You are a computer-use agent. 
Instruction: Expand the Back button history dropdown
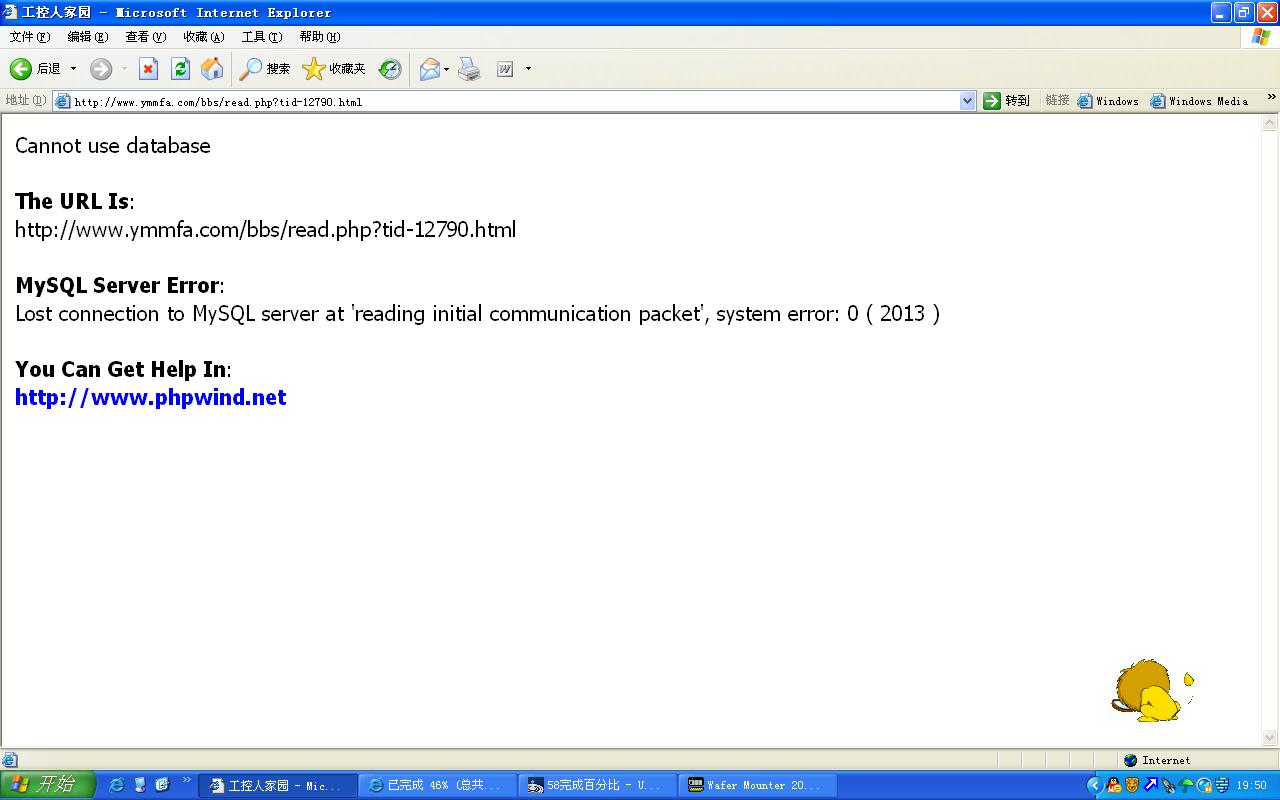(73, 69)
